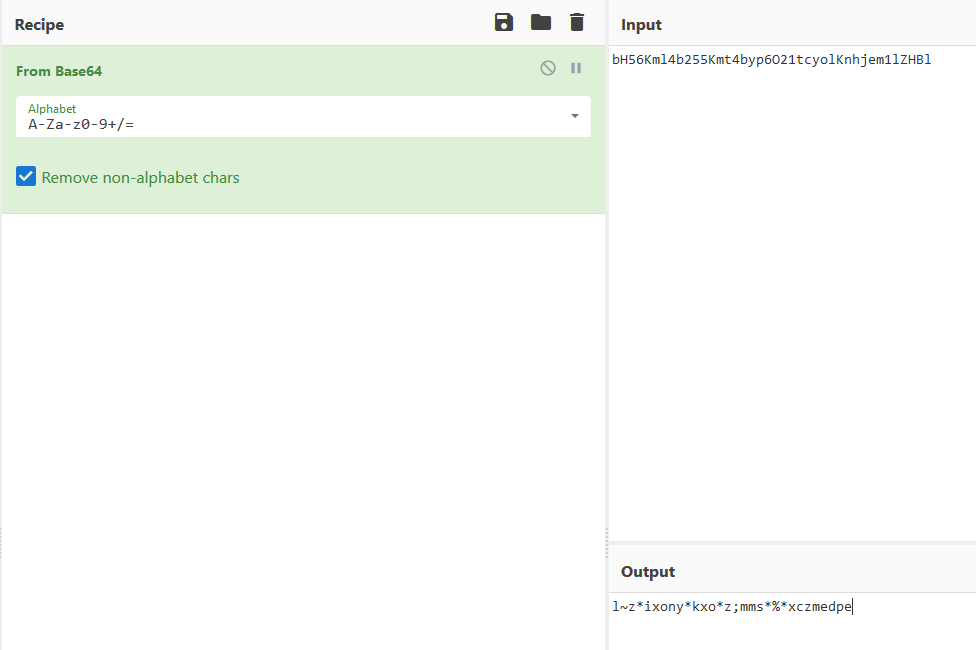Click the Input panel heading
This screenshot has height=650, width=976.
coord(641,24)
